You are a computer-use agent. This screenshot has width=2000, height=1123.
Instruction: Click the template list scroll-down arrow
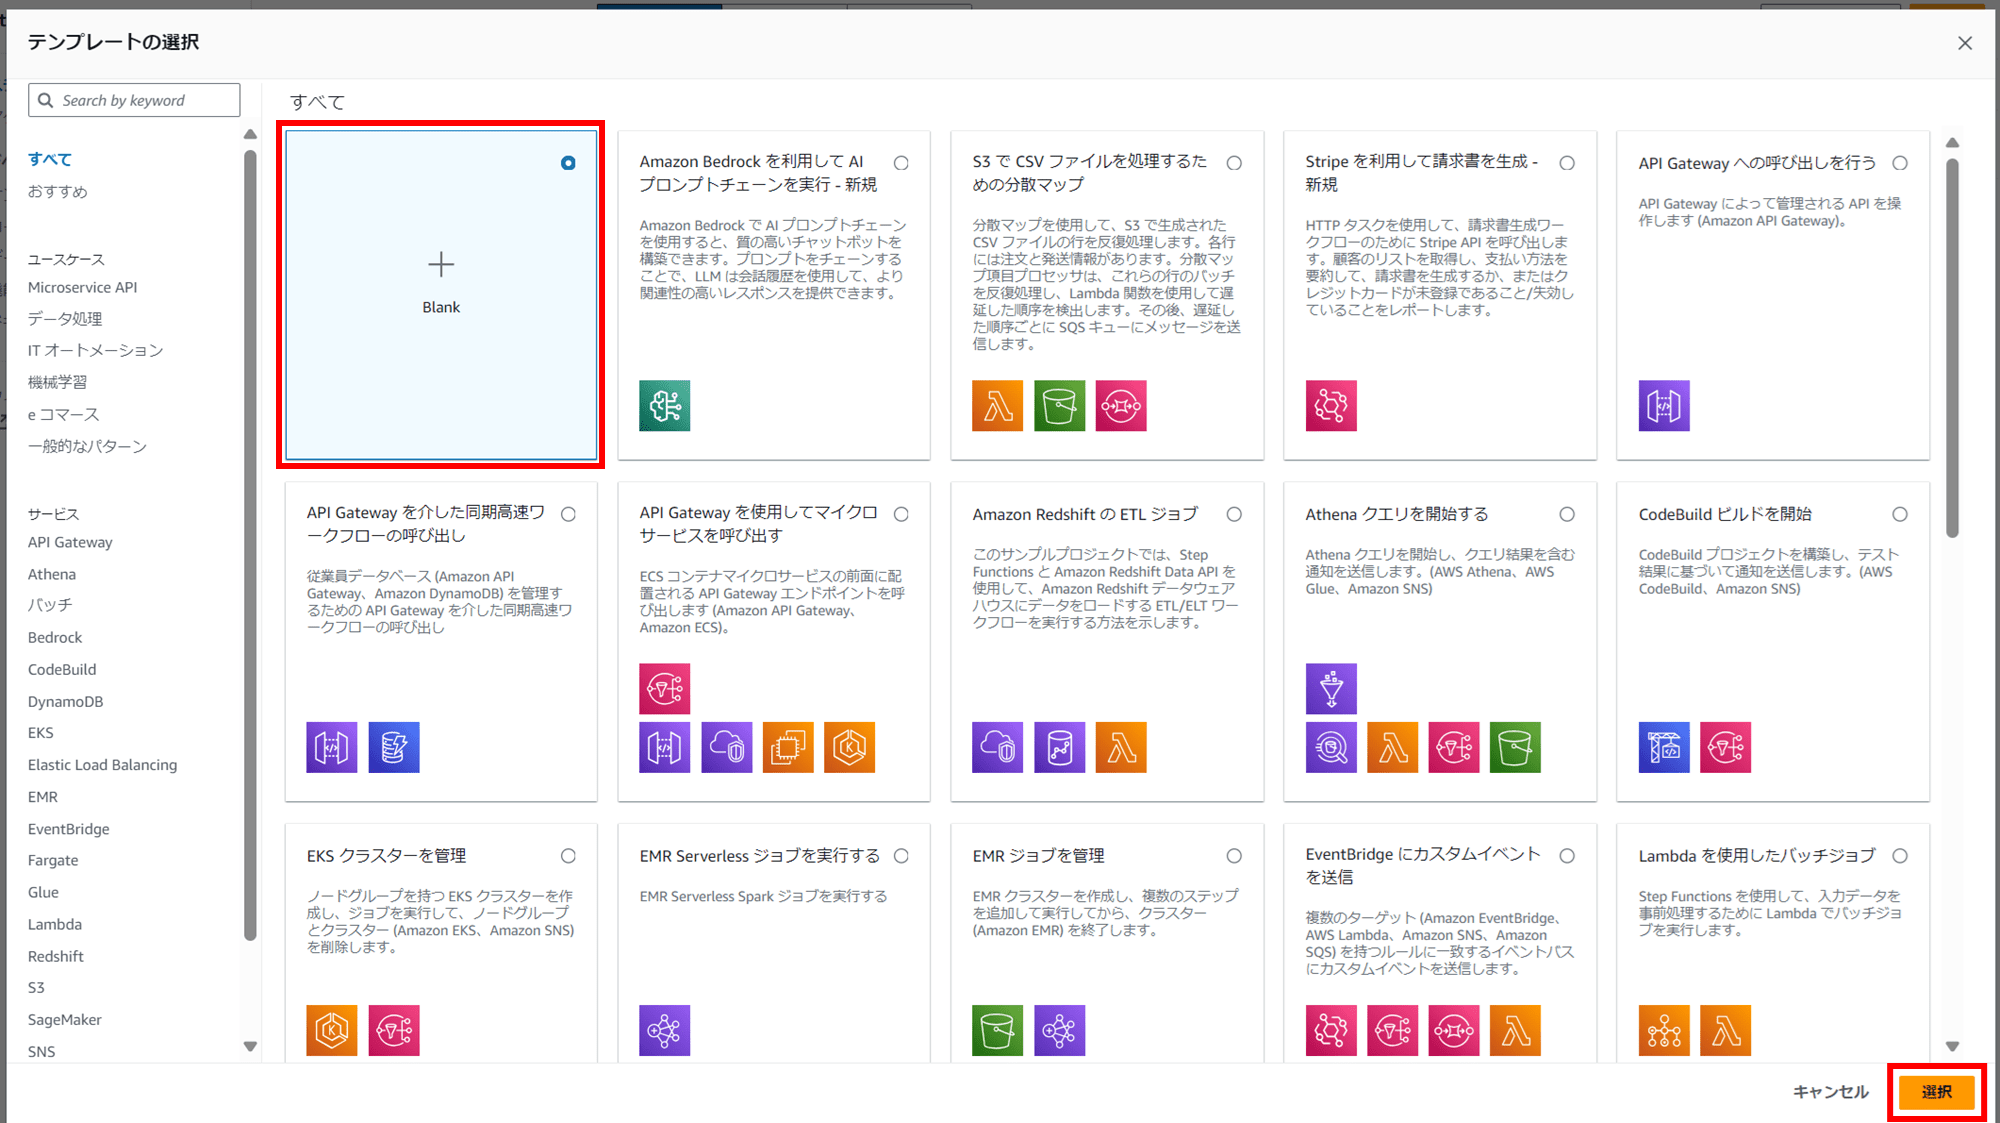click(1952, 1047)
